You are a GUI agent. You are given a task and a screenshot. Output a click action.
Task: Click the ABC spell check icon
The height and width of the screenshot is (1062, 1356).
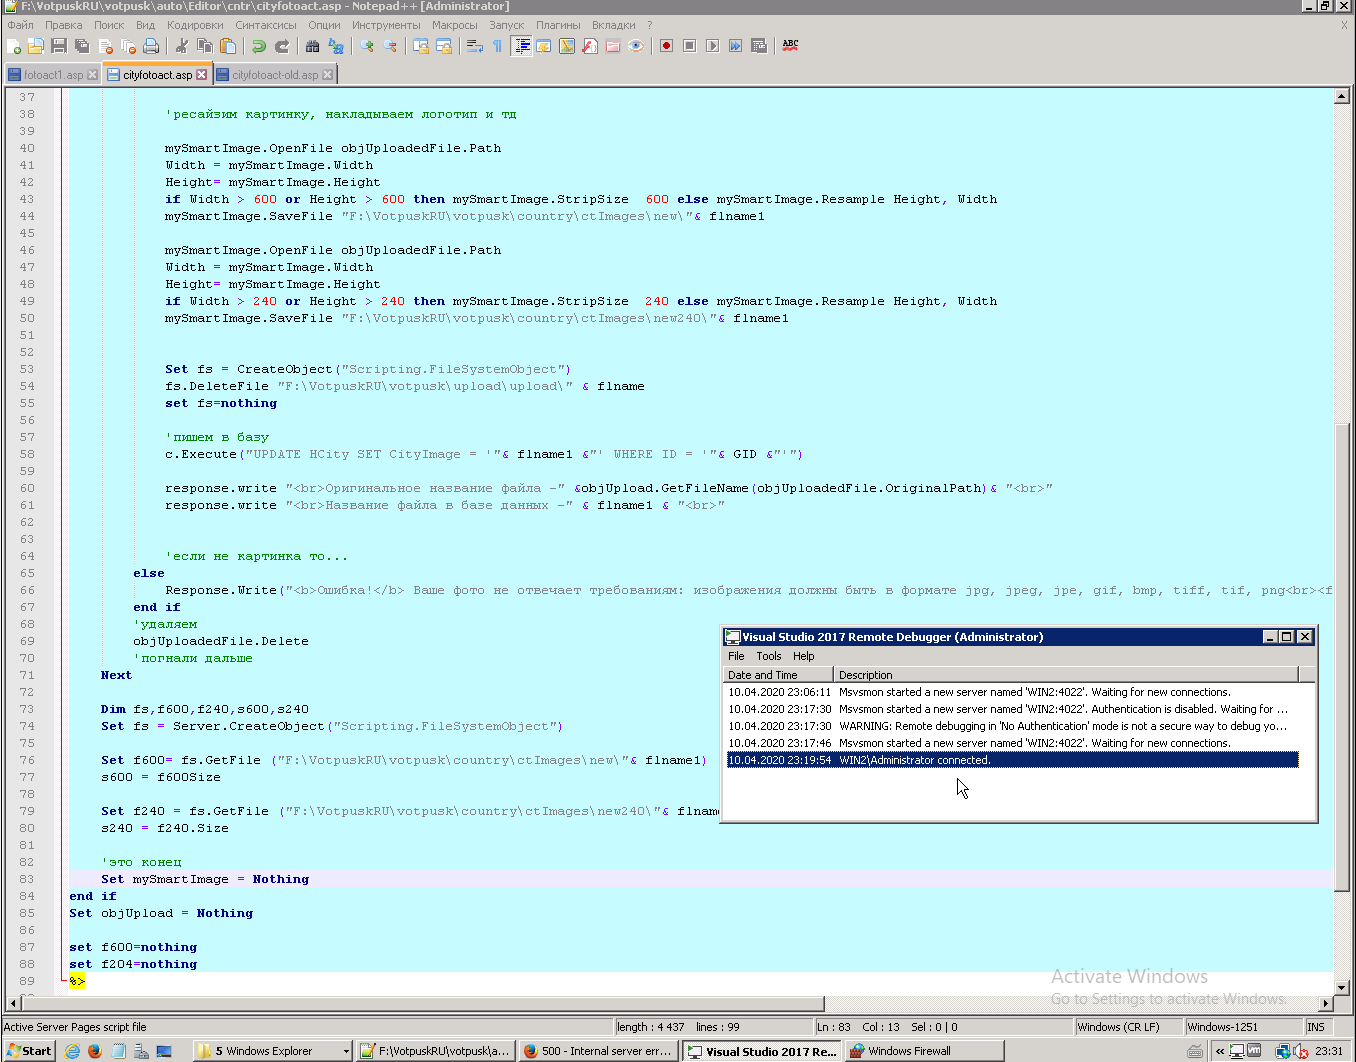pyautogui.click(x=790, y=46)
